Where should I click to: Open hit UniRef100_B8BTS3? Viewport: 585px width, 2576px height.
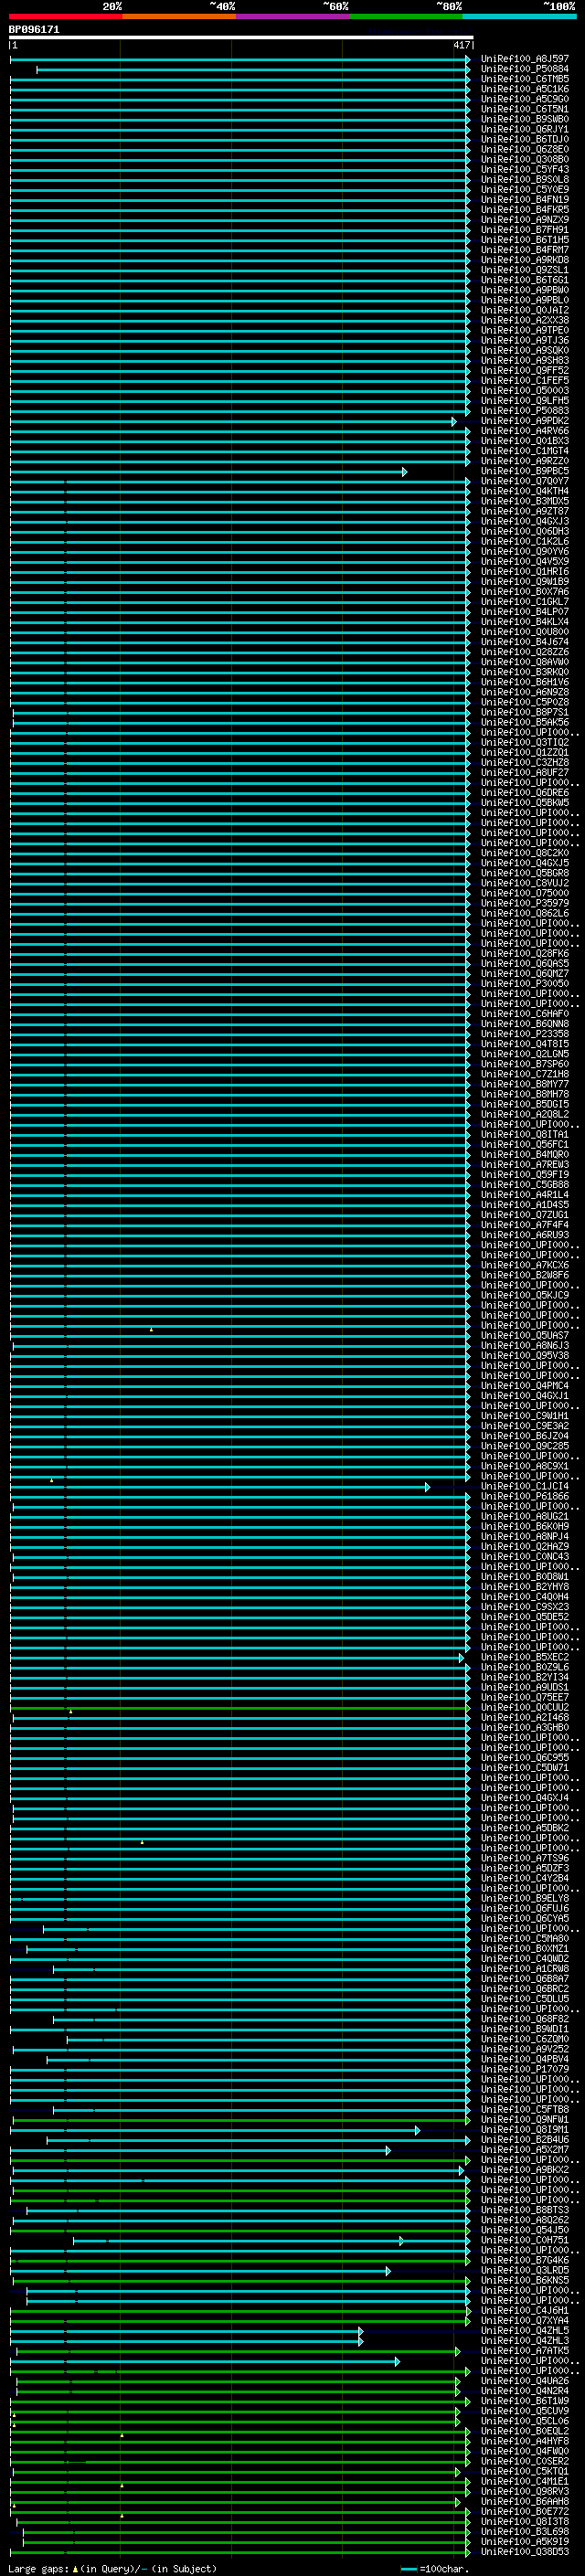[x=524, y=2210]
